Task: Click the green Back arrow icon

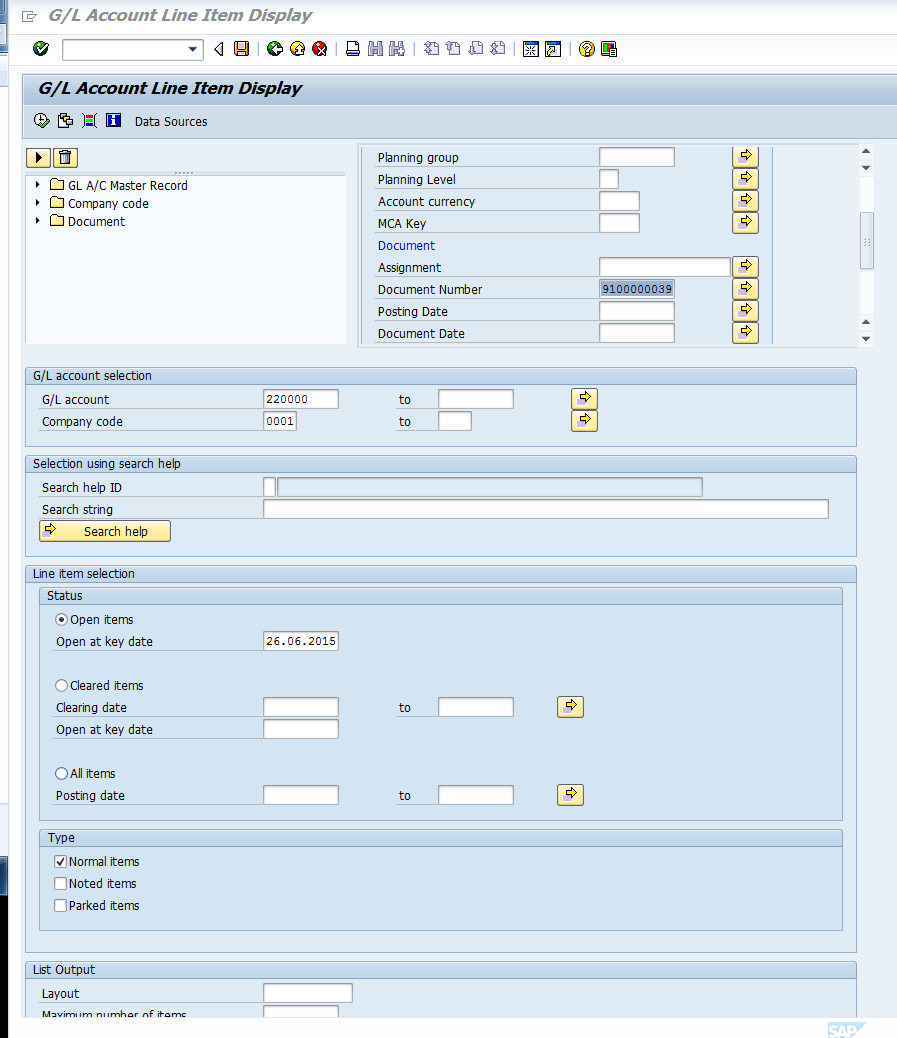Action: pos(275,49)
